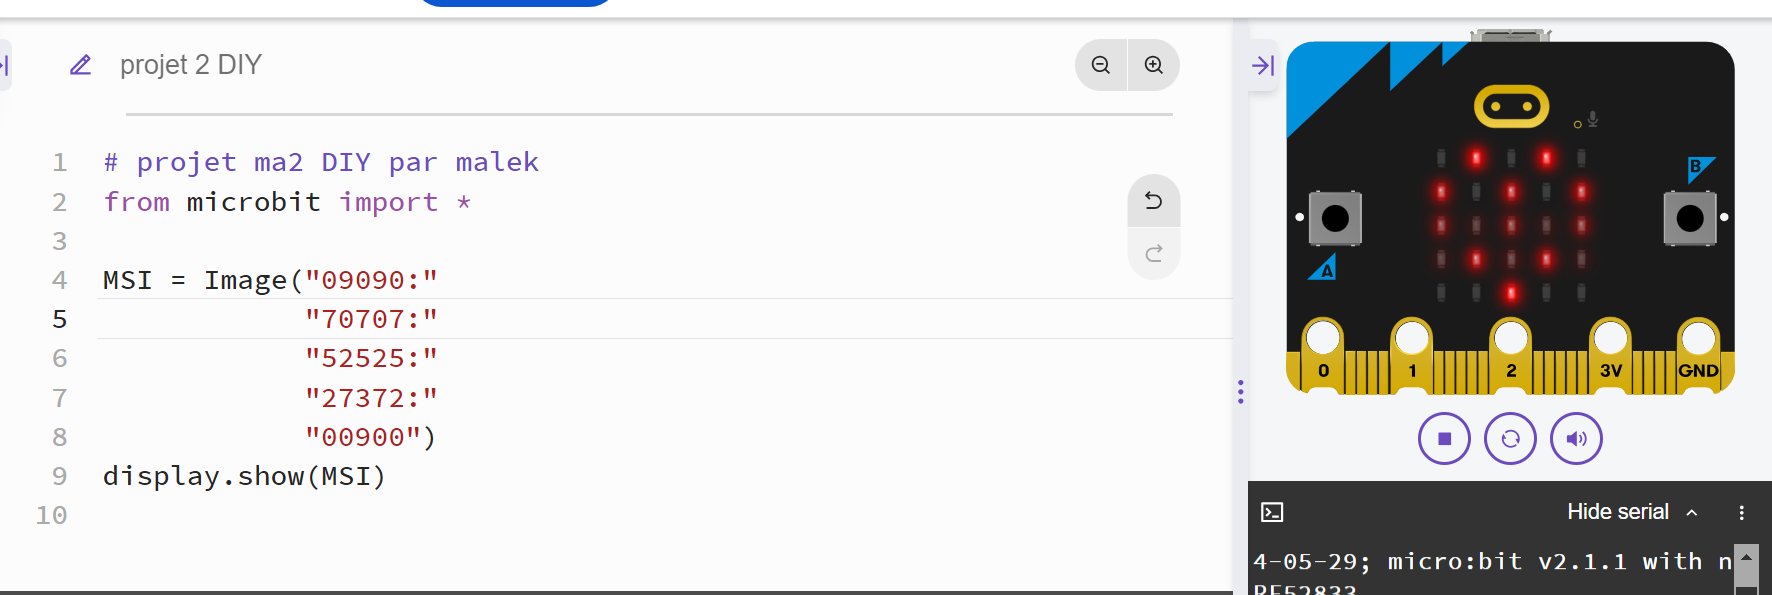The image size is (1772, 595).
Task: Redo the code edit
Action: click(x=1154, y=253)
